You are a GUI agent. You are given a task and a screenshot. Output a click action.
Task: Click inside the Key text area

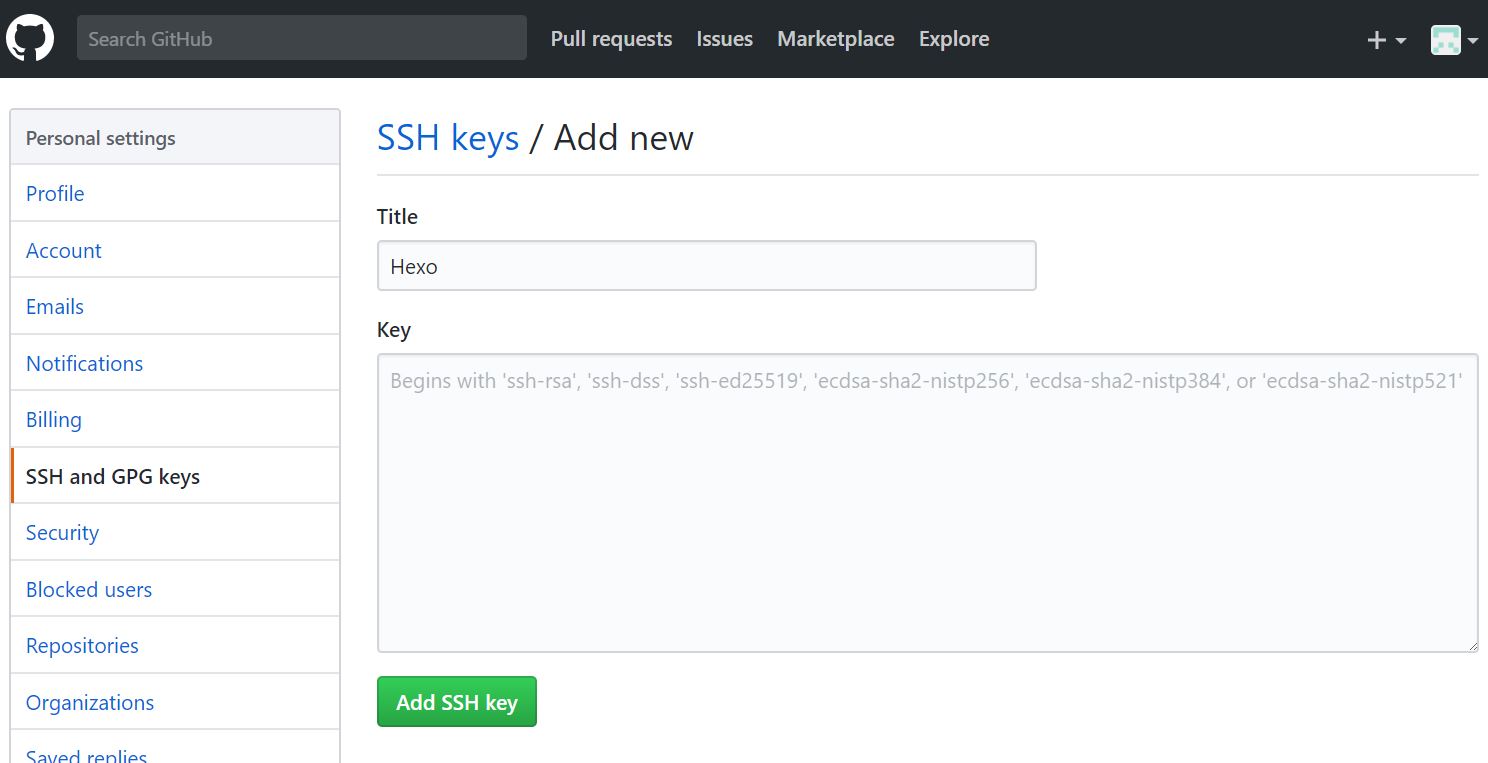[x=927, y=503]
